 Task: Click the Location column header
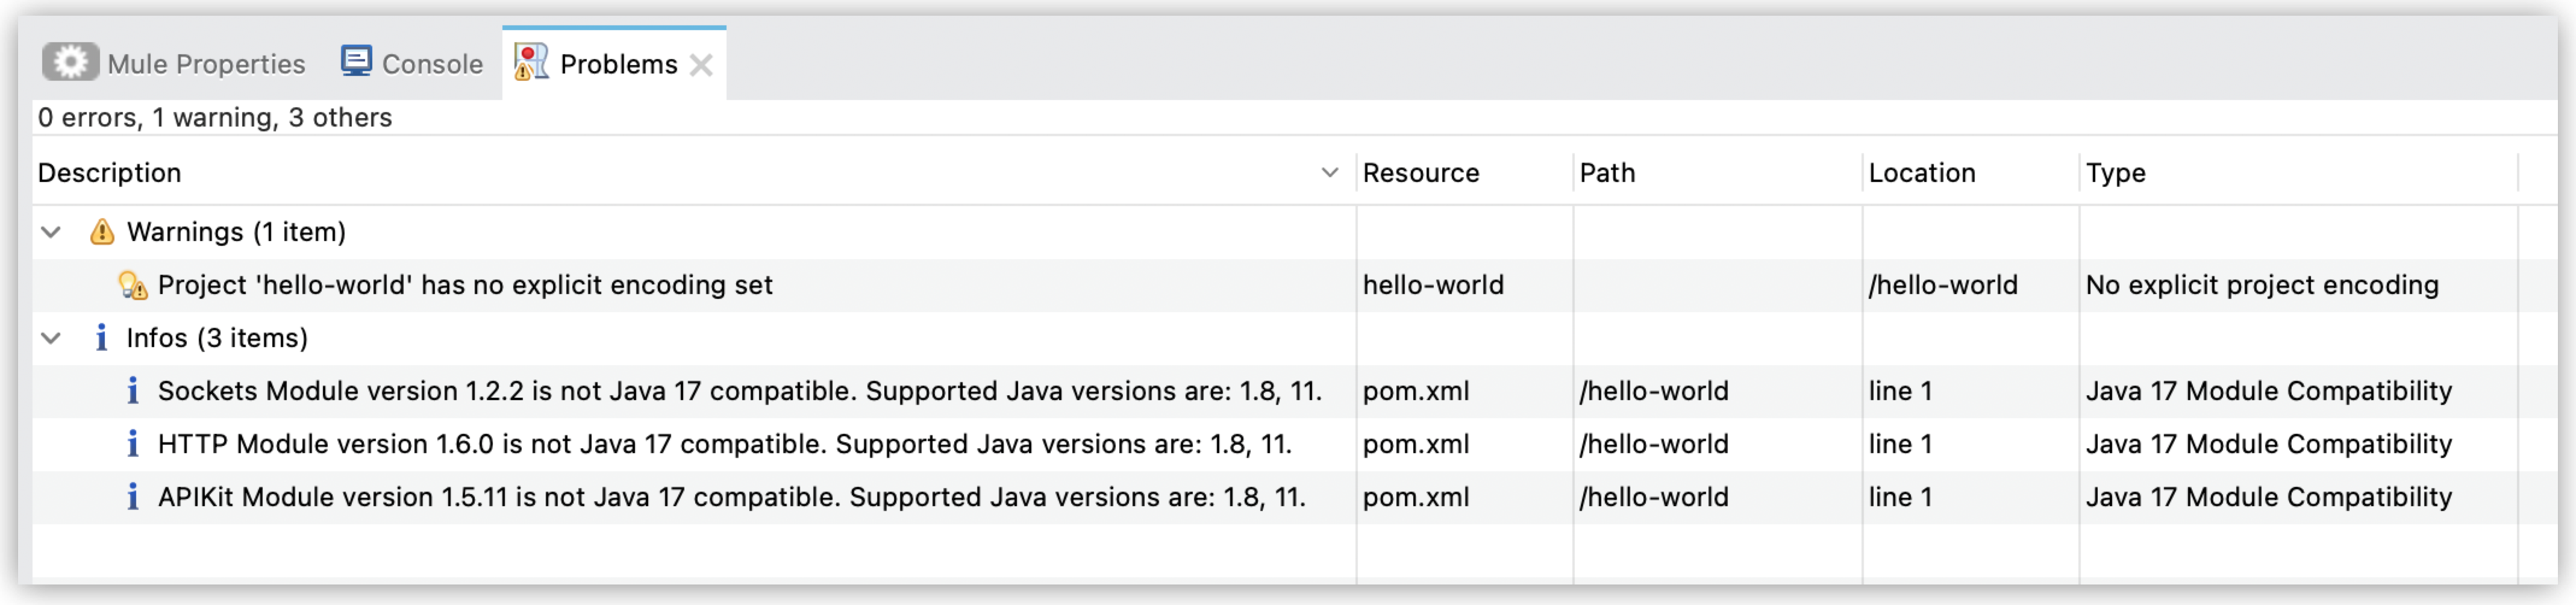click(1923, 173)
